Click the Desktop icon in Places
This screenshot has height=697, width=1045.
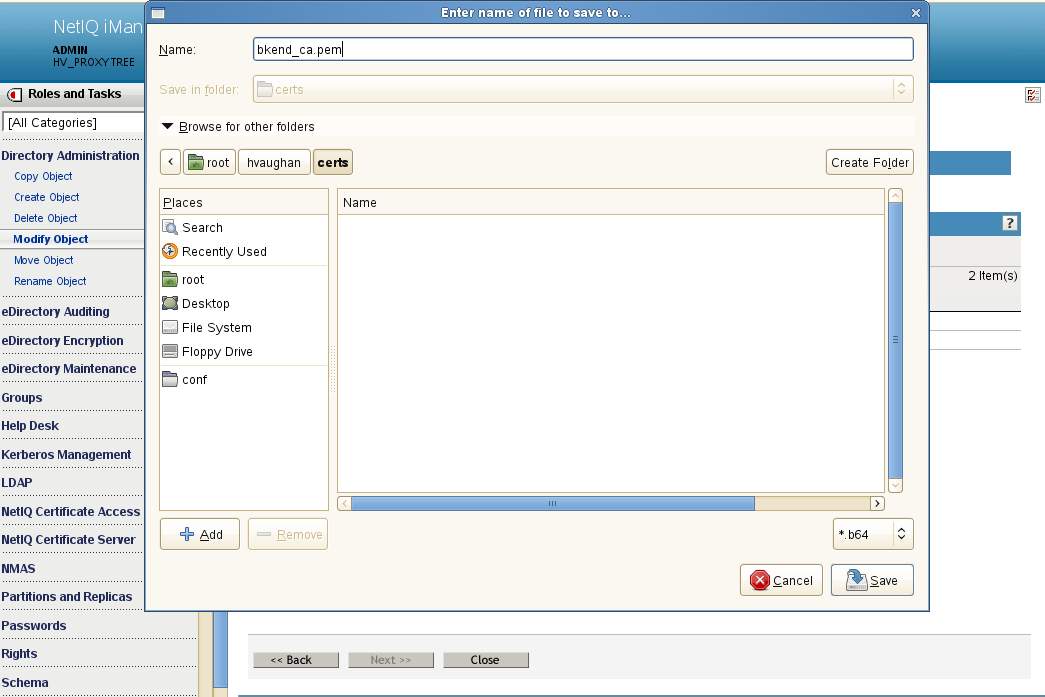[x=170, y=303]
